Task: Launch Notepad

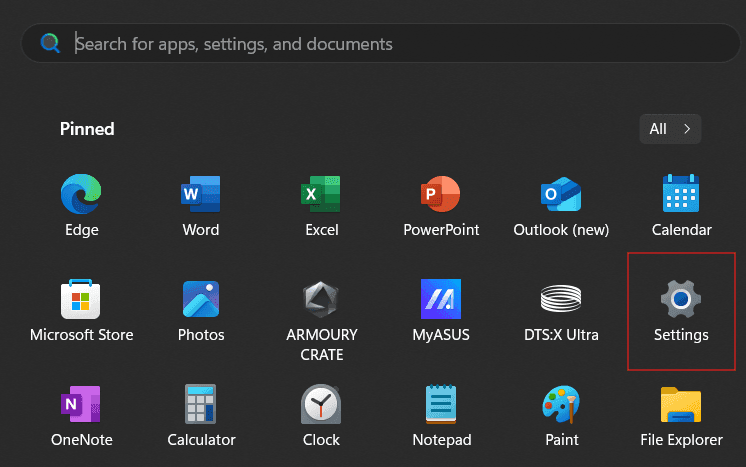Action: [x=441, y=415]
